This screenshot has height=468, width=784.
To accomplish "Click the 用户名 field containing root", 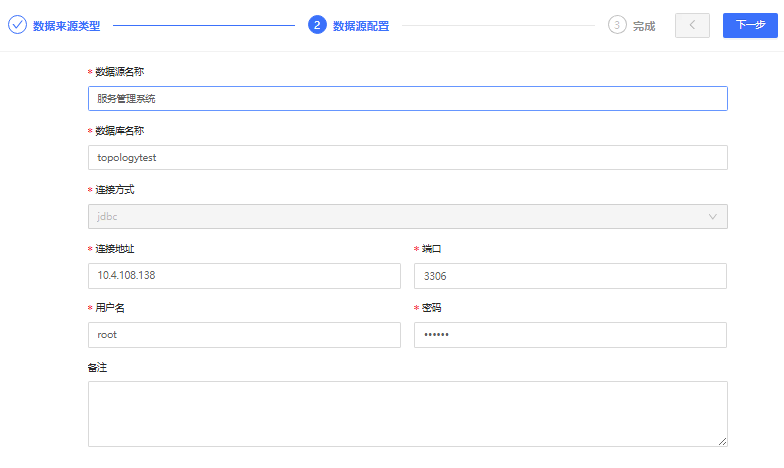I will coord(244,335).
